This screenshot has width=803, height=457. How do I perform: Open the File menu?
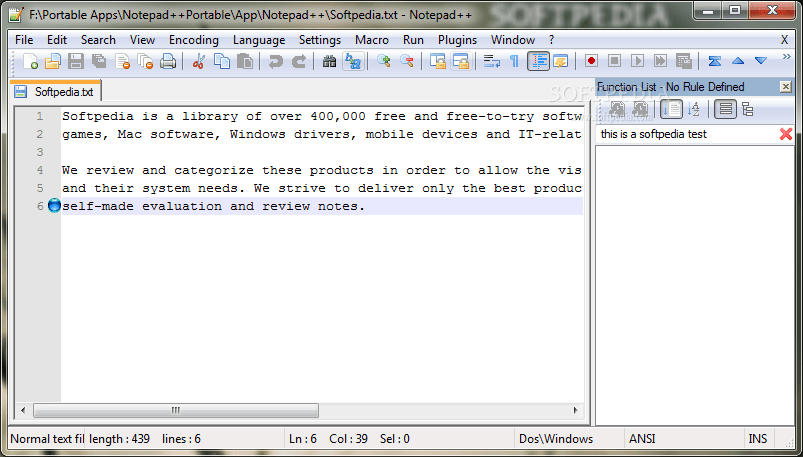pos(24,39)
